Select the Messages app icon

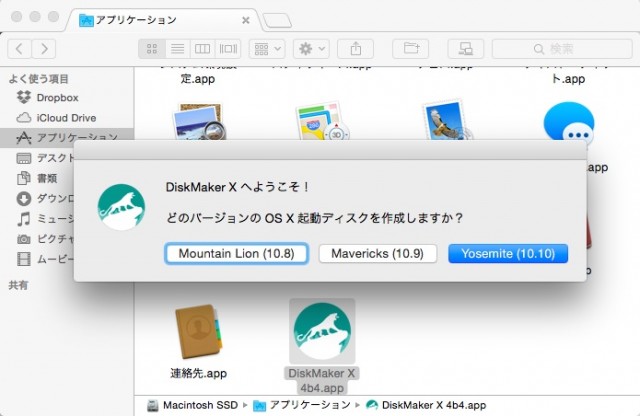(569, 122)
